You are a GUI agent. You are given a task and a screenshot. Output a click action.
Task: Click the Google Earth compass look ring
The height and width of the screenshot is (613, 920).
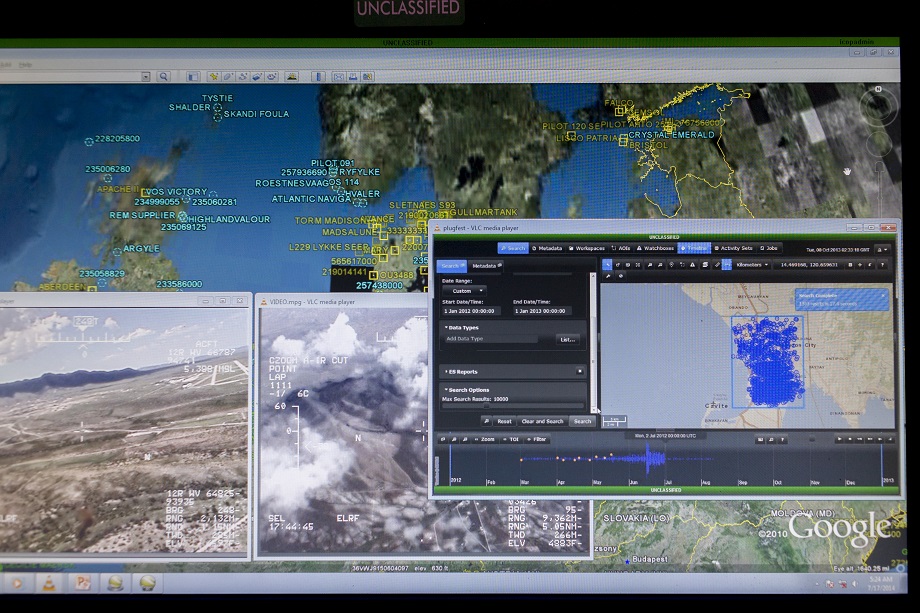(878, 106)
